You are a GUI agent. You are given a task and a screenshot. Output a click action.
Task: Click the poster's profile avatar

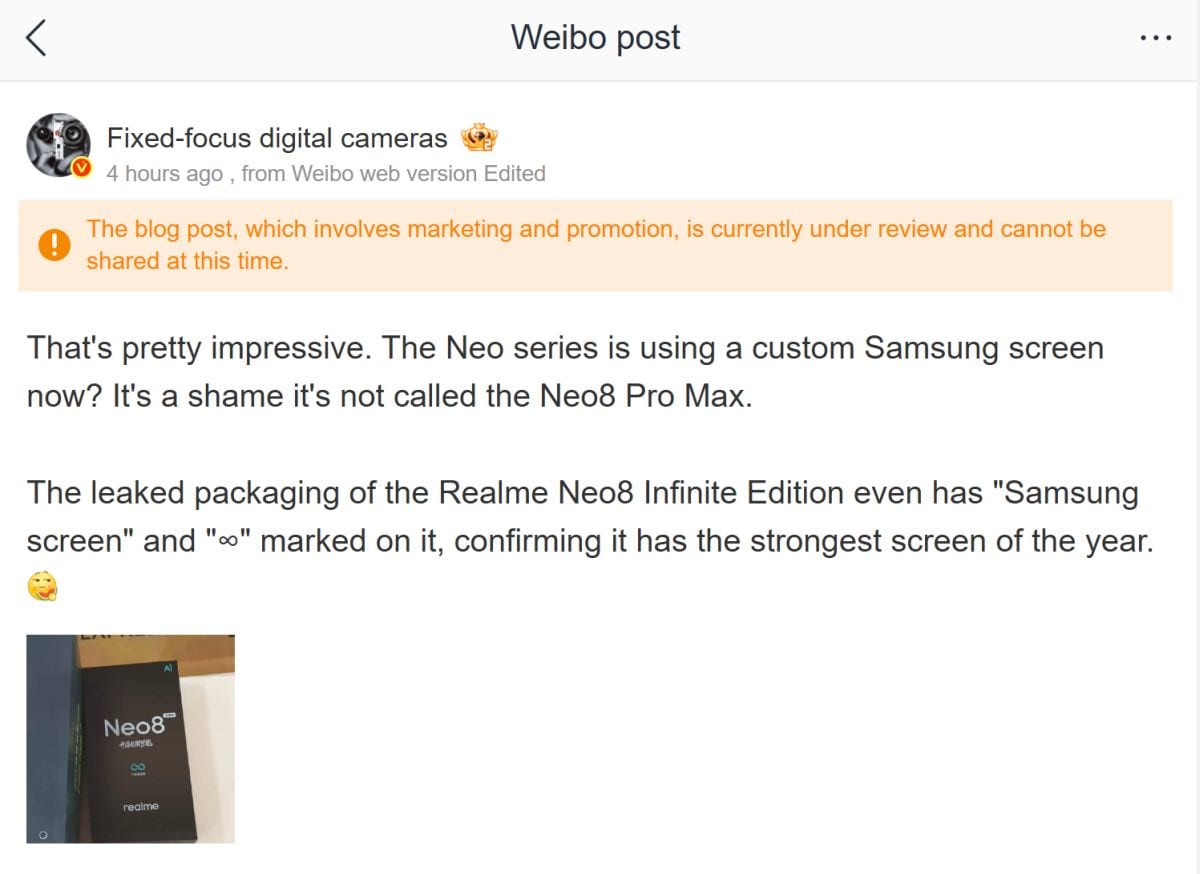tap(58, 144)
